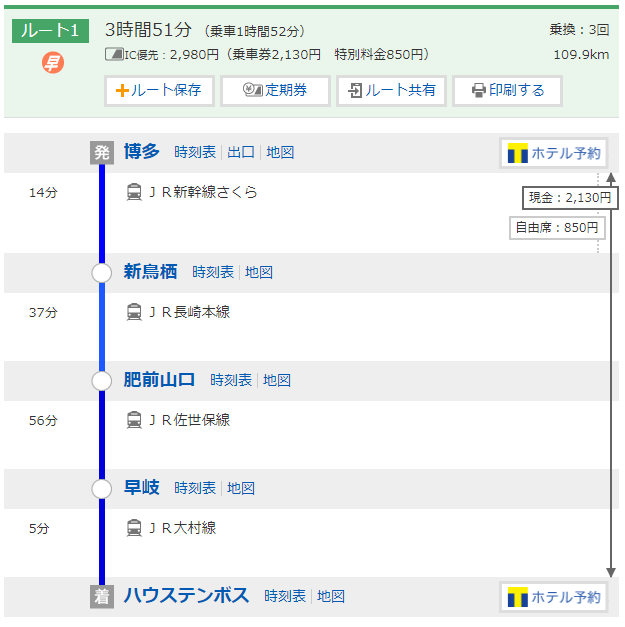Viewport: 625px width, 627px height.
Task: Click the 3時間51分 total time text
Action: 148,30
